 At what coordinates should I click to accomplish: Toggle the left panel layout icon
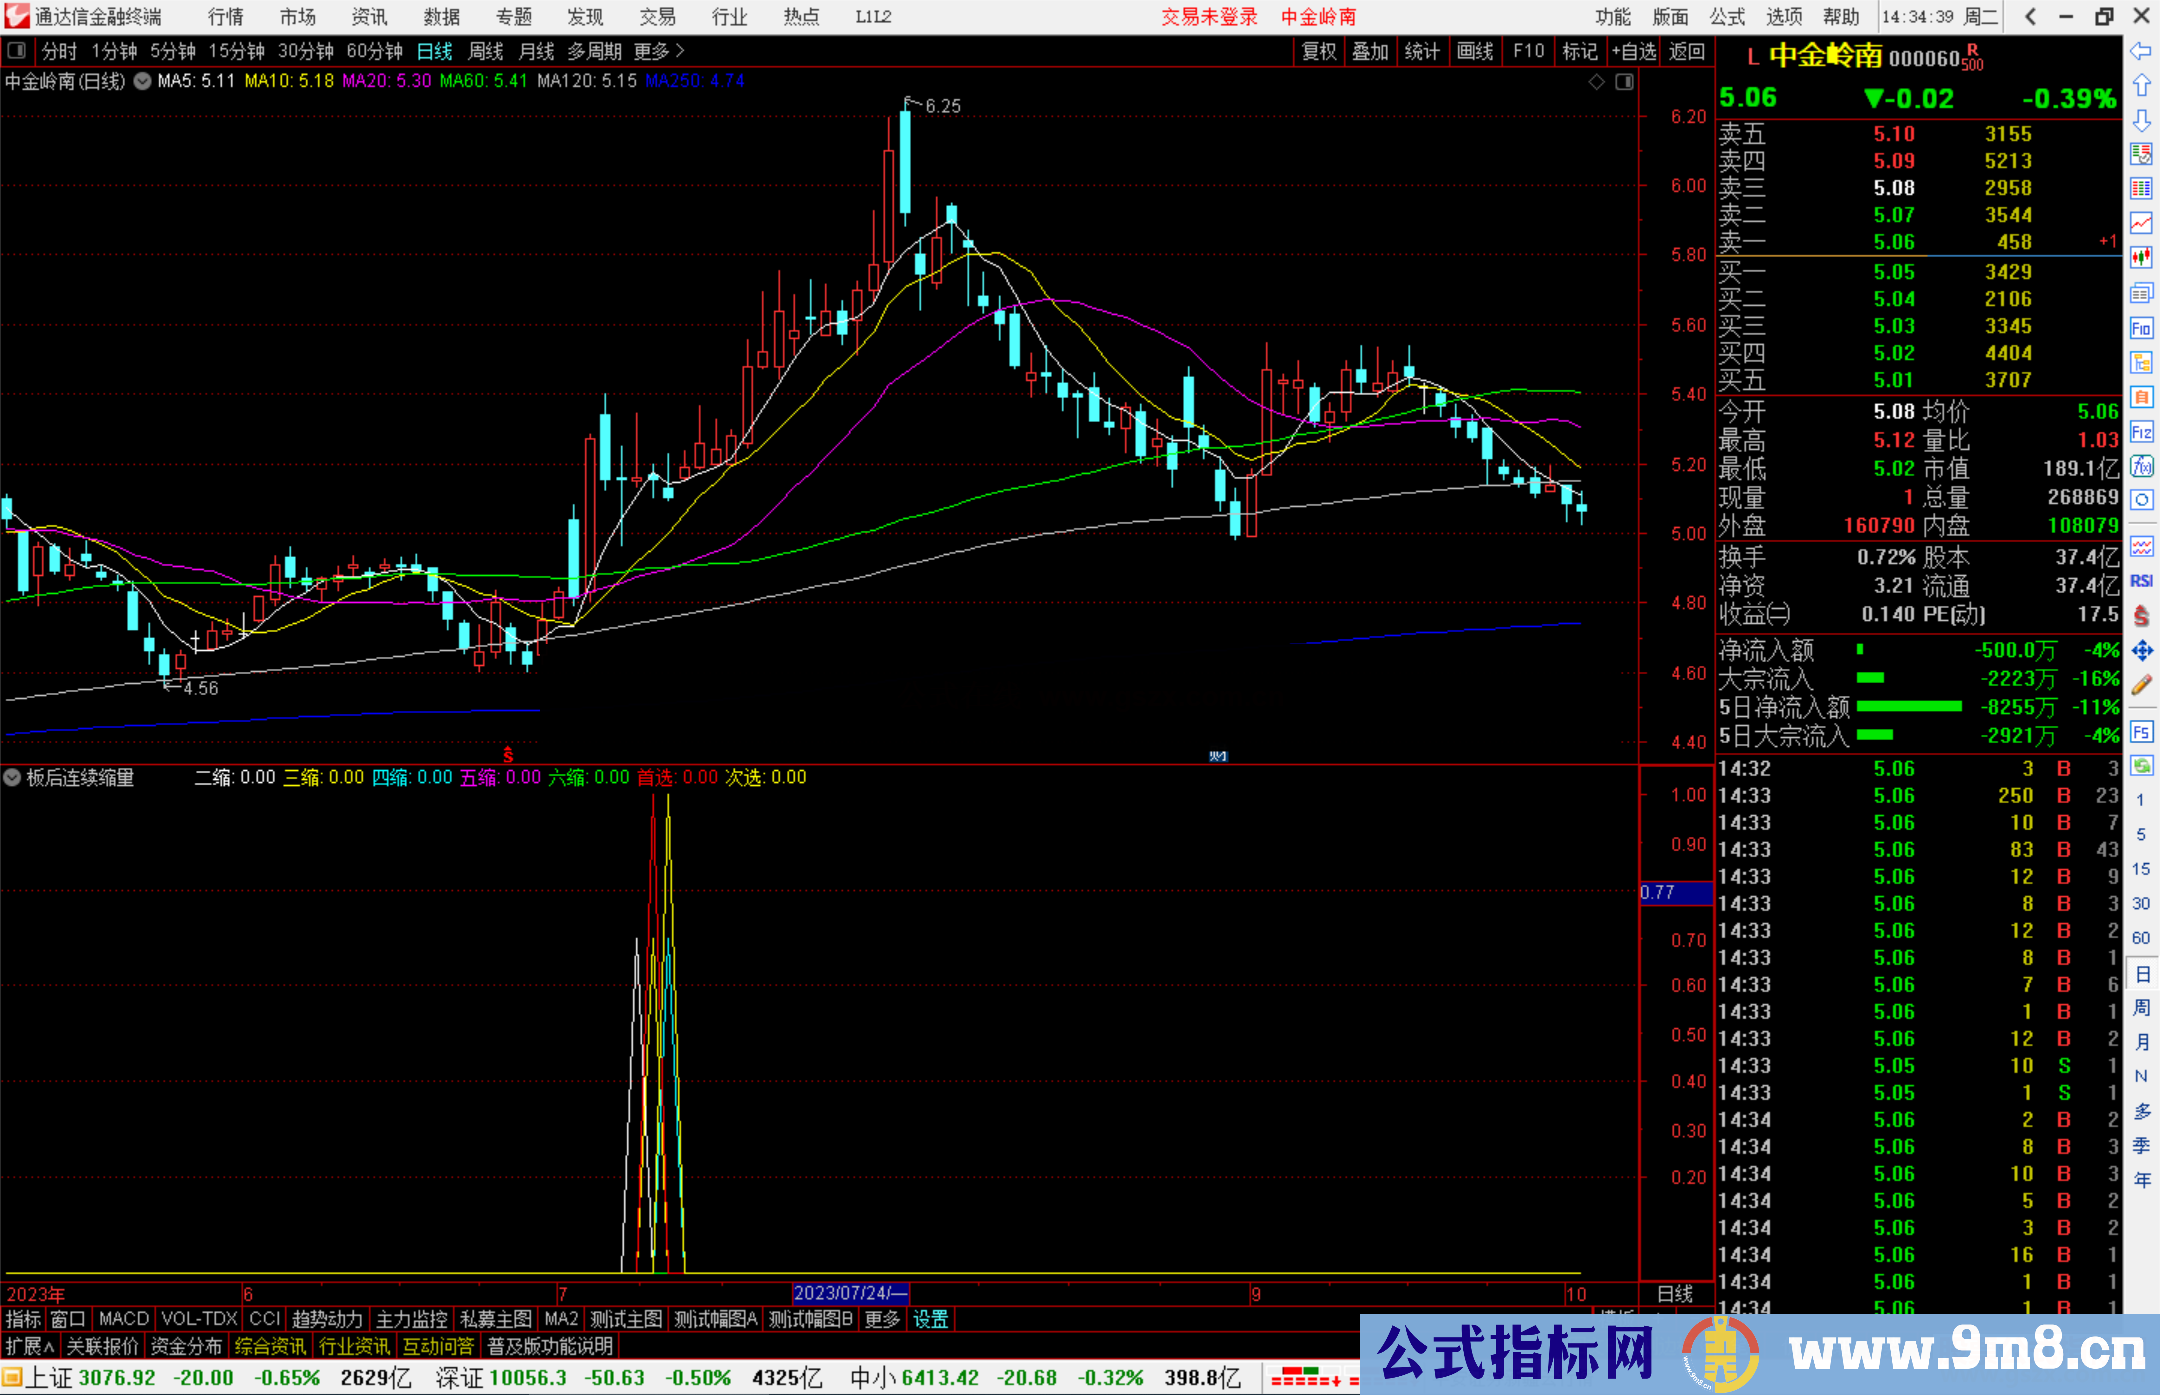(17, 50)
